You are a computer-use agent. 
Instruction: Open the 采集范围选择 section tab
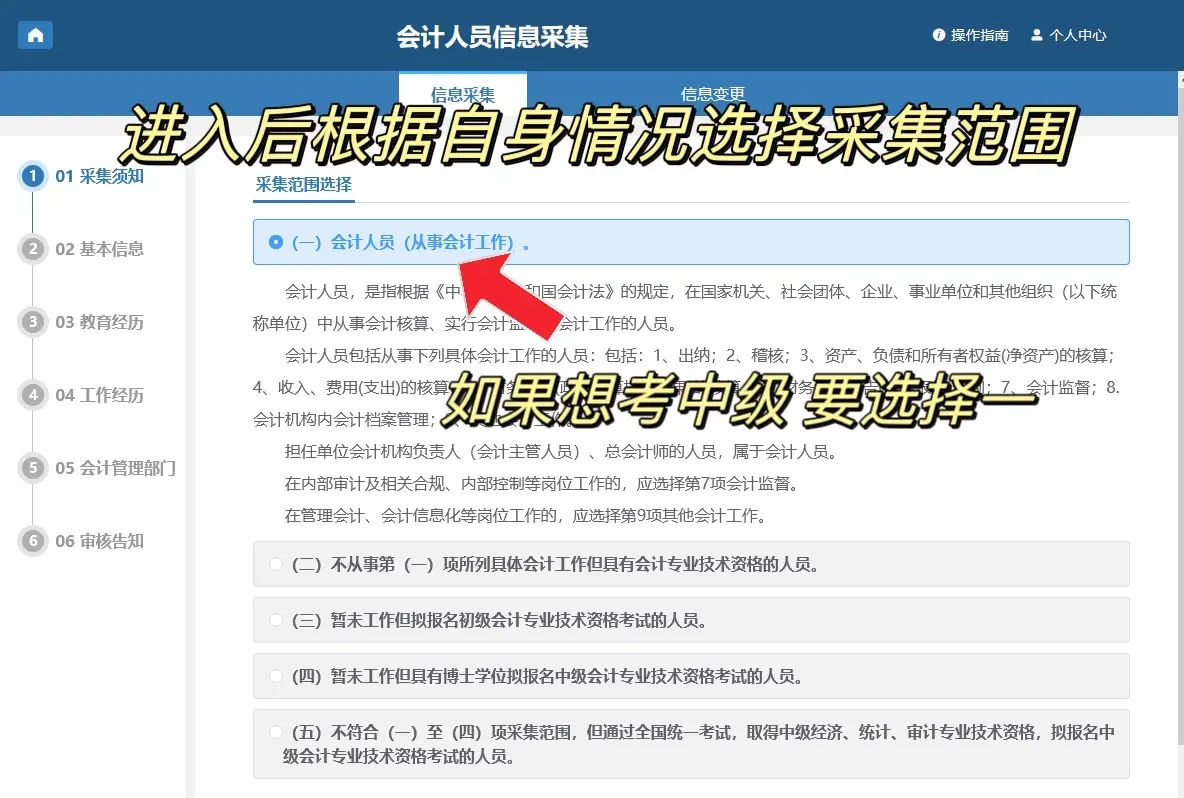click(303, 185)
